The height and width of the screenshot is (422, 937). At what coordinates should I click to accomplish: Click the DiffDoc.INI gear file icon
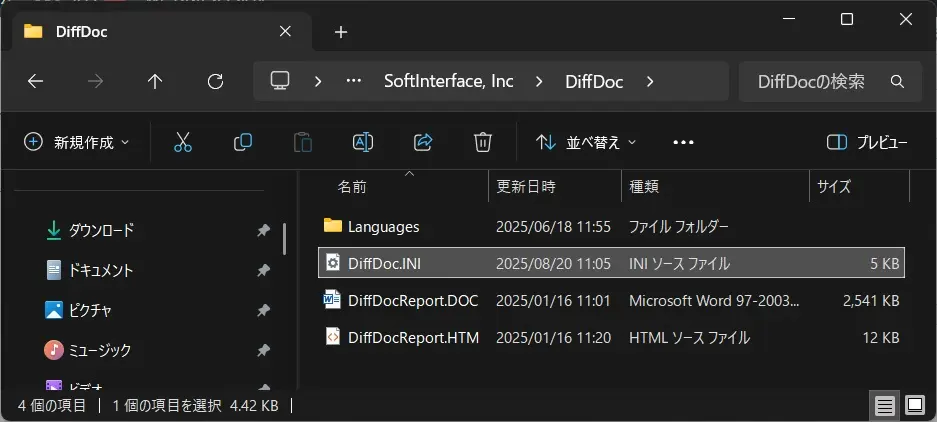(333, 262)
